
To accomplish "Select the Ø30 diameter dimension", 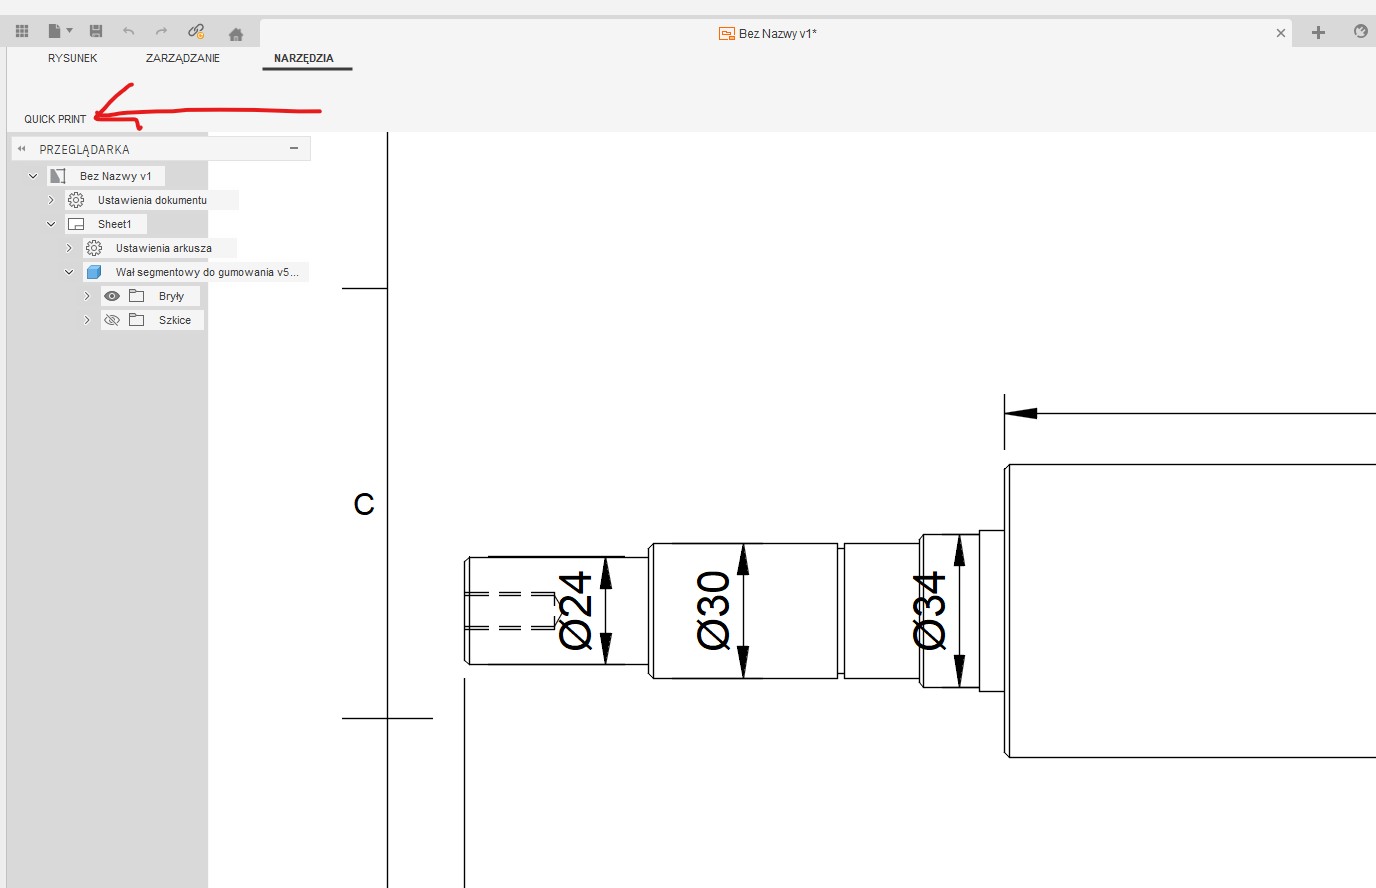I will coord(714,610).
